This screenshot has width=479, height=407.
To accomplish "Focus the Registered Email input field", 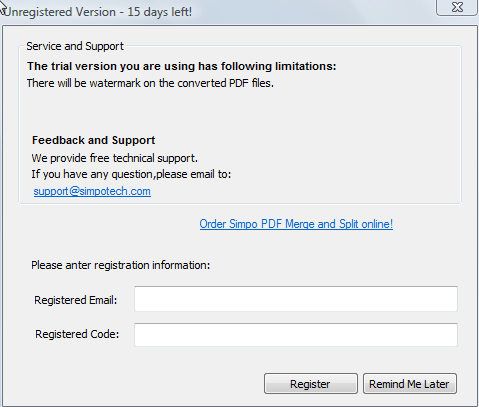I will 296,299.
